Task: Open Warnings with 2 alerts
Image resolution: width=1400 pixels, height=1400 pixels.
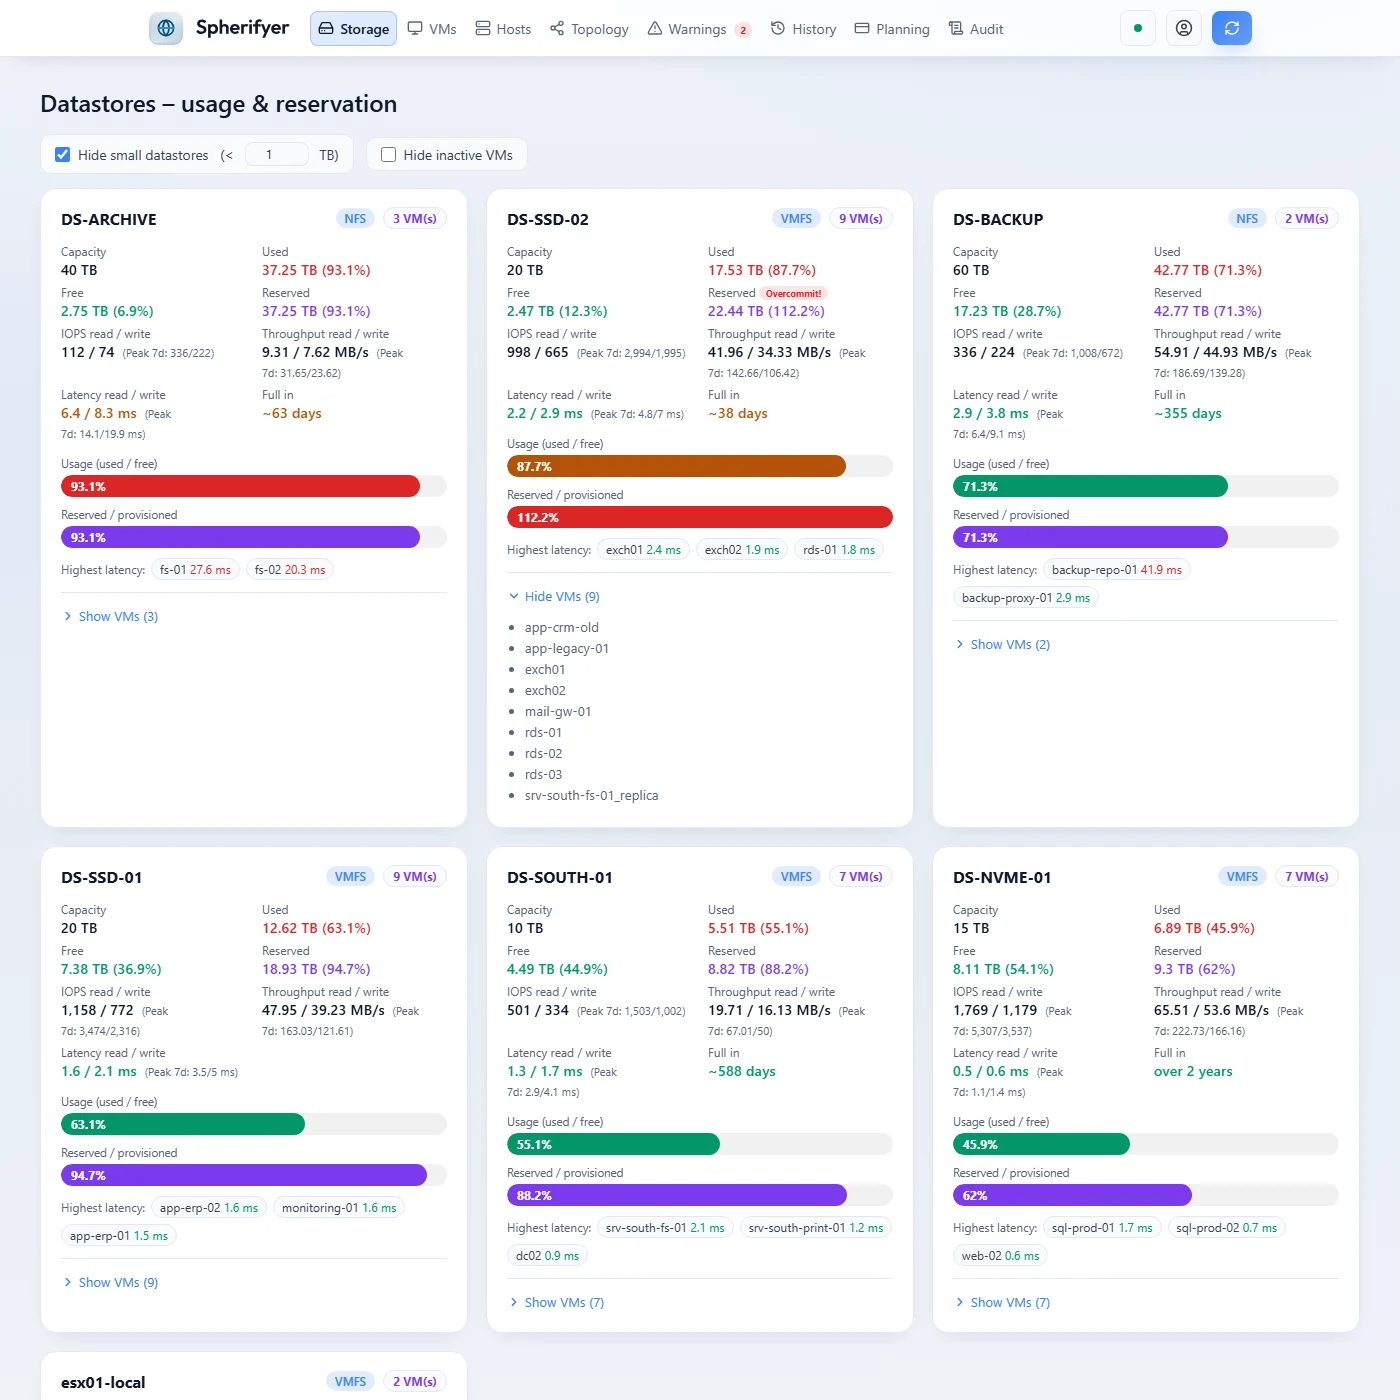Action: 699,29
